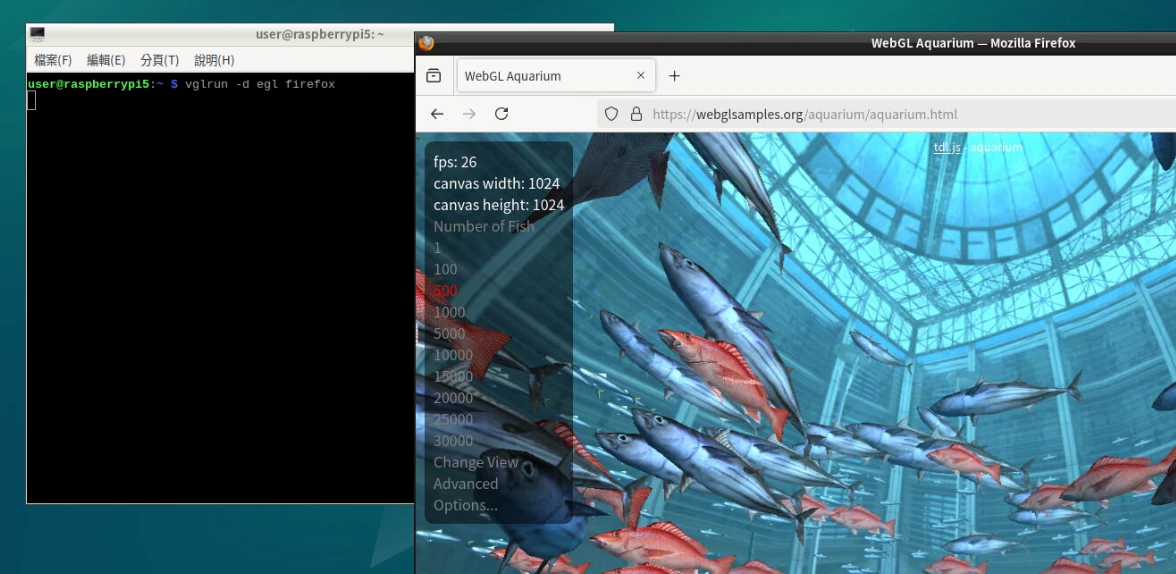This screenshot has width=1176, height=574.
Task: Select 1 fish in Number of Fish
Action: pos(437,248)
